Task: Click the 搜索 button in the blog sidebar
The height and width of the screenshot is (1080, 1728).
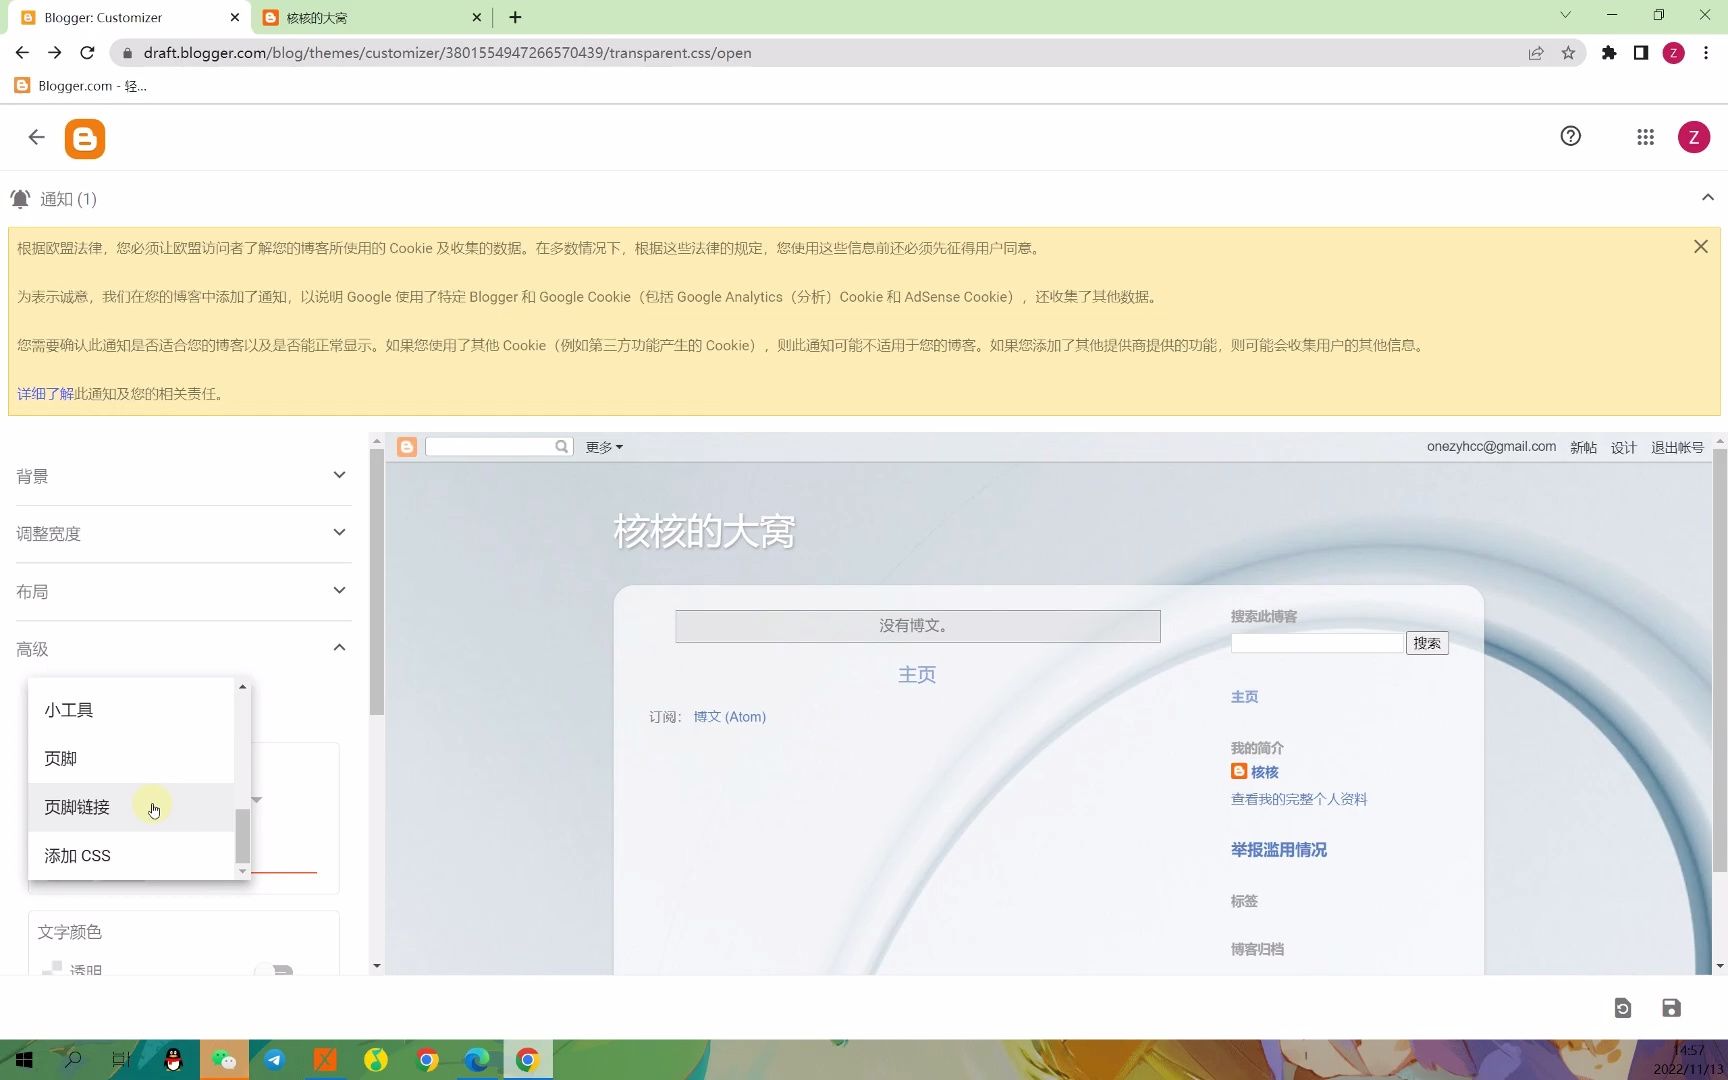Action: [1427, 643]
